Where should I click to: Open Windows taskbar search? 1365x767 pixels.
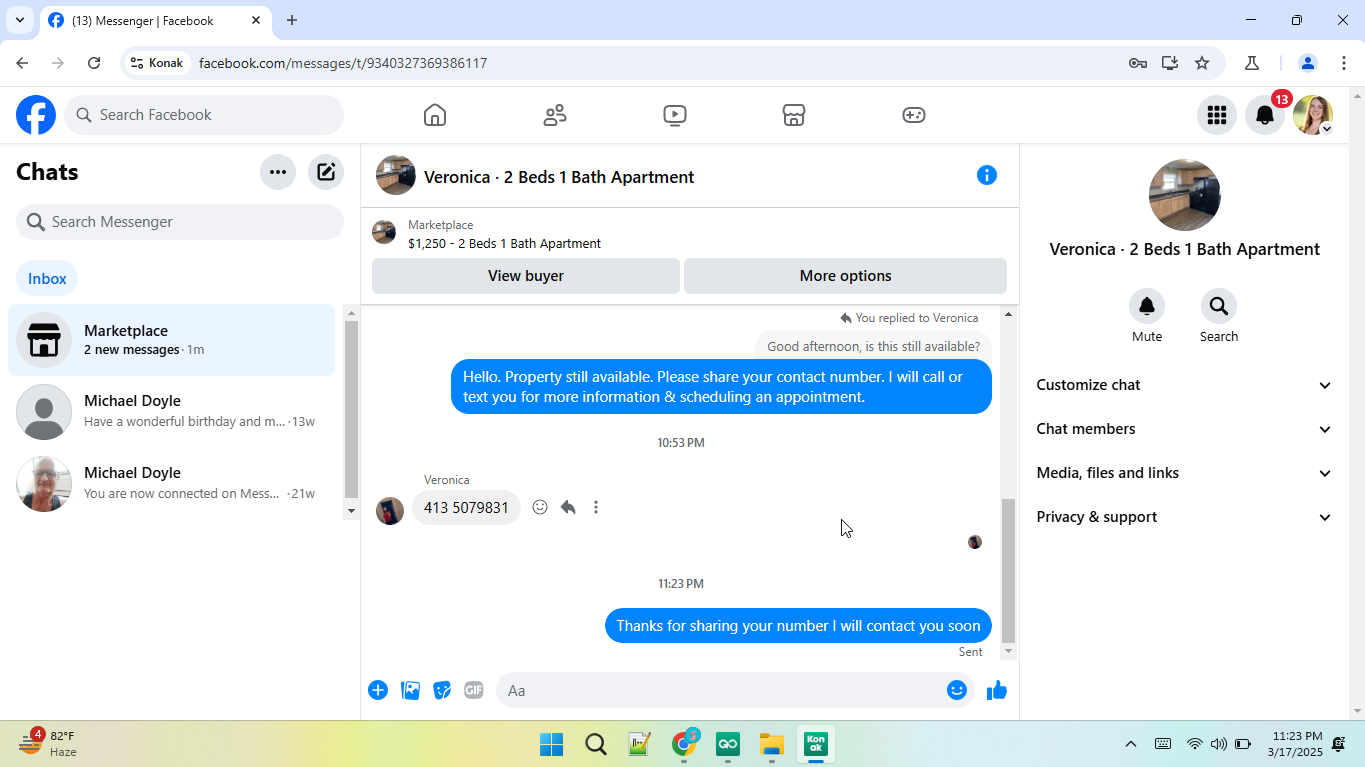coord(596,744)
